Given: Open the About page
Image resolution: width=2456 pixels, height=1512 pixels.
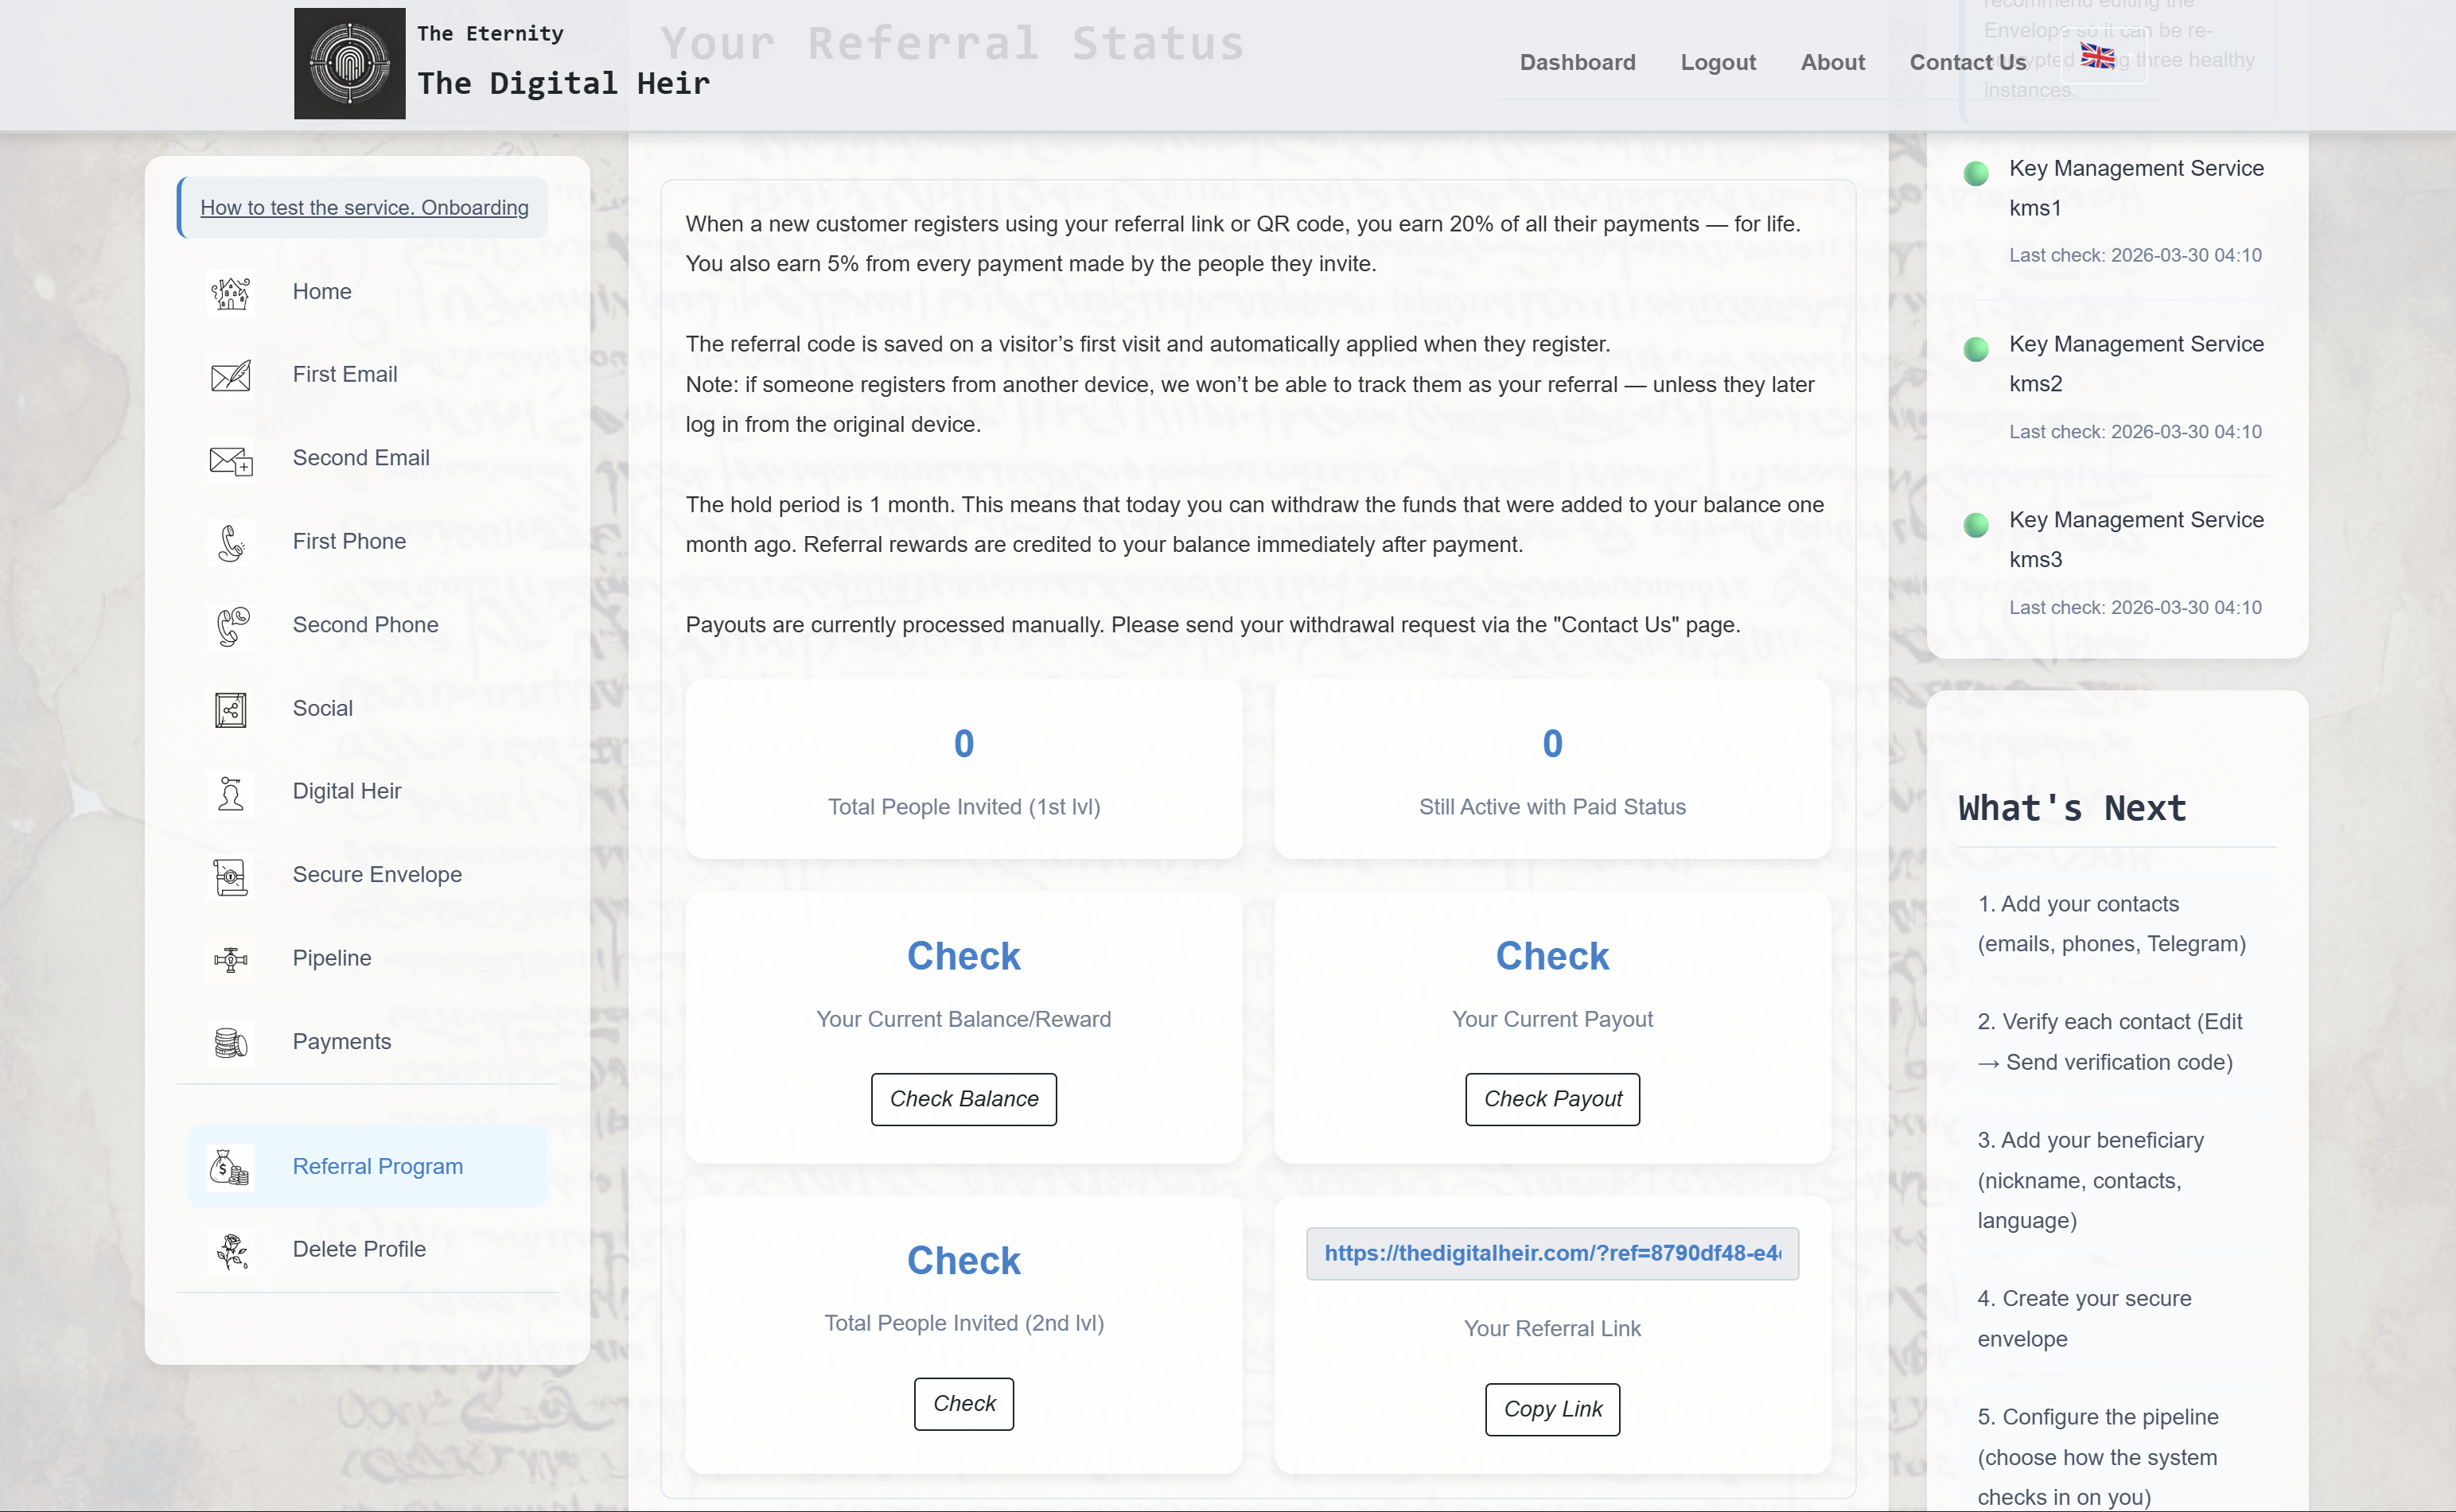Looking at the screenshot, I should coord(1832,62).
